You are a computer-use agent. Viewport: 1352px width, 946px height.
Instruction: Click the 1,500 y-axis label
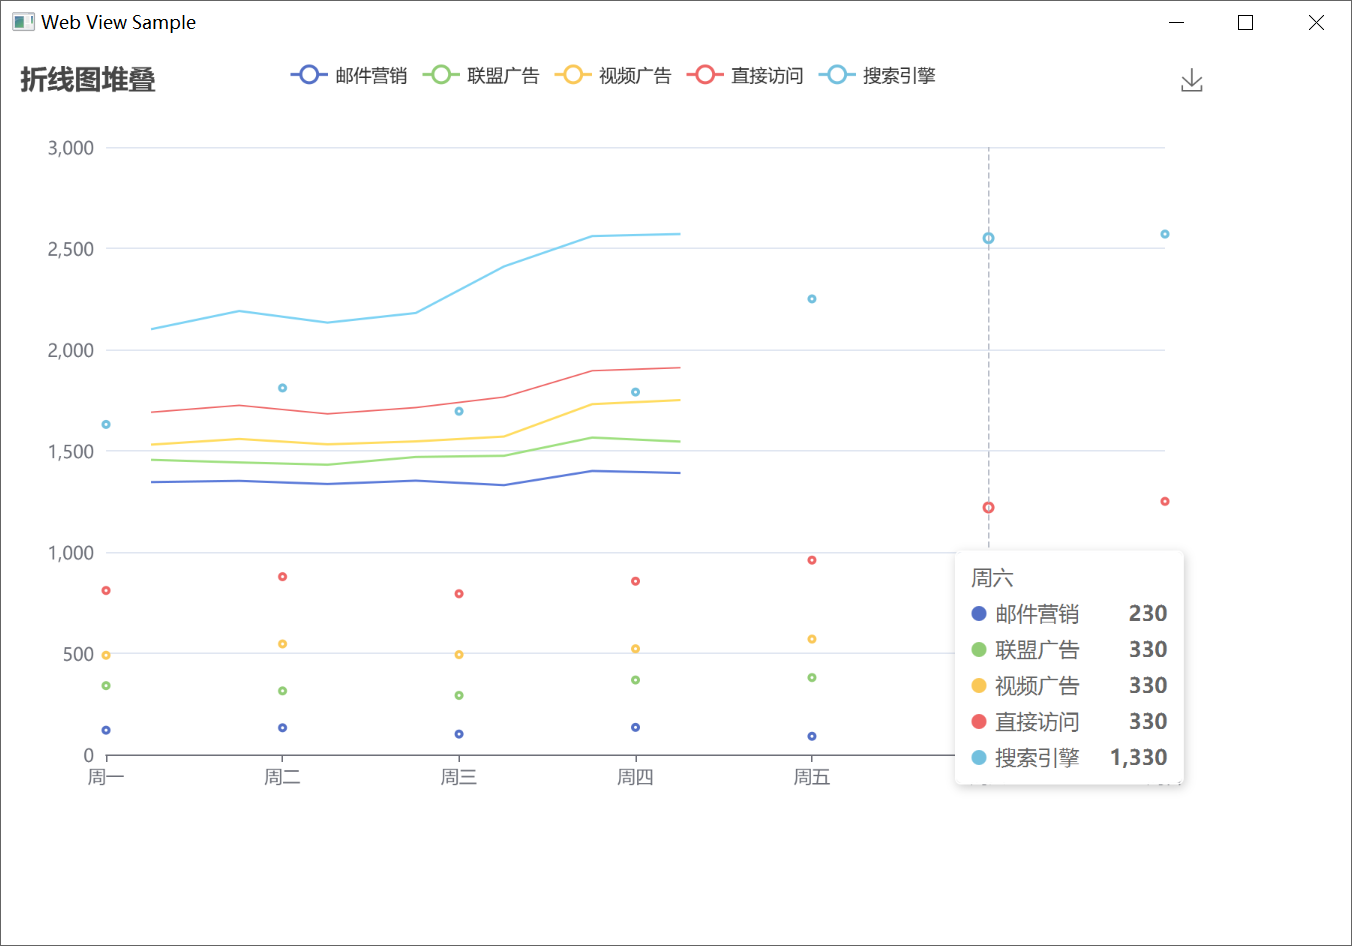pyautogui.click(x=71, y=451)
